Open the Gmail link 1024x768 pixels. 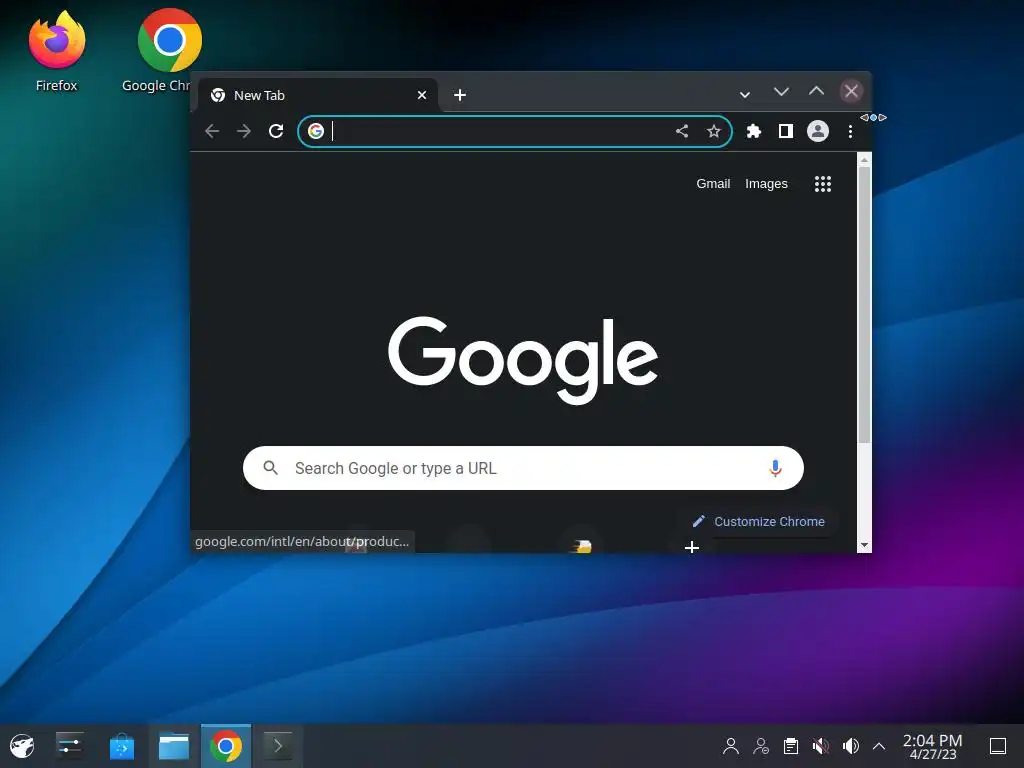(713, 184)
